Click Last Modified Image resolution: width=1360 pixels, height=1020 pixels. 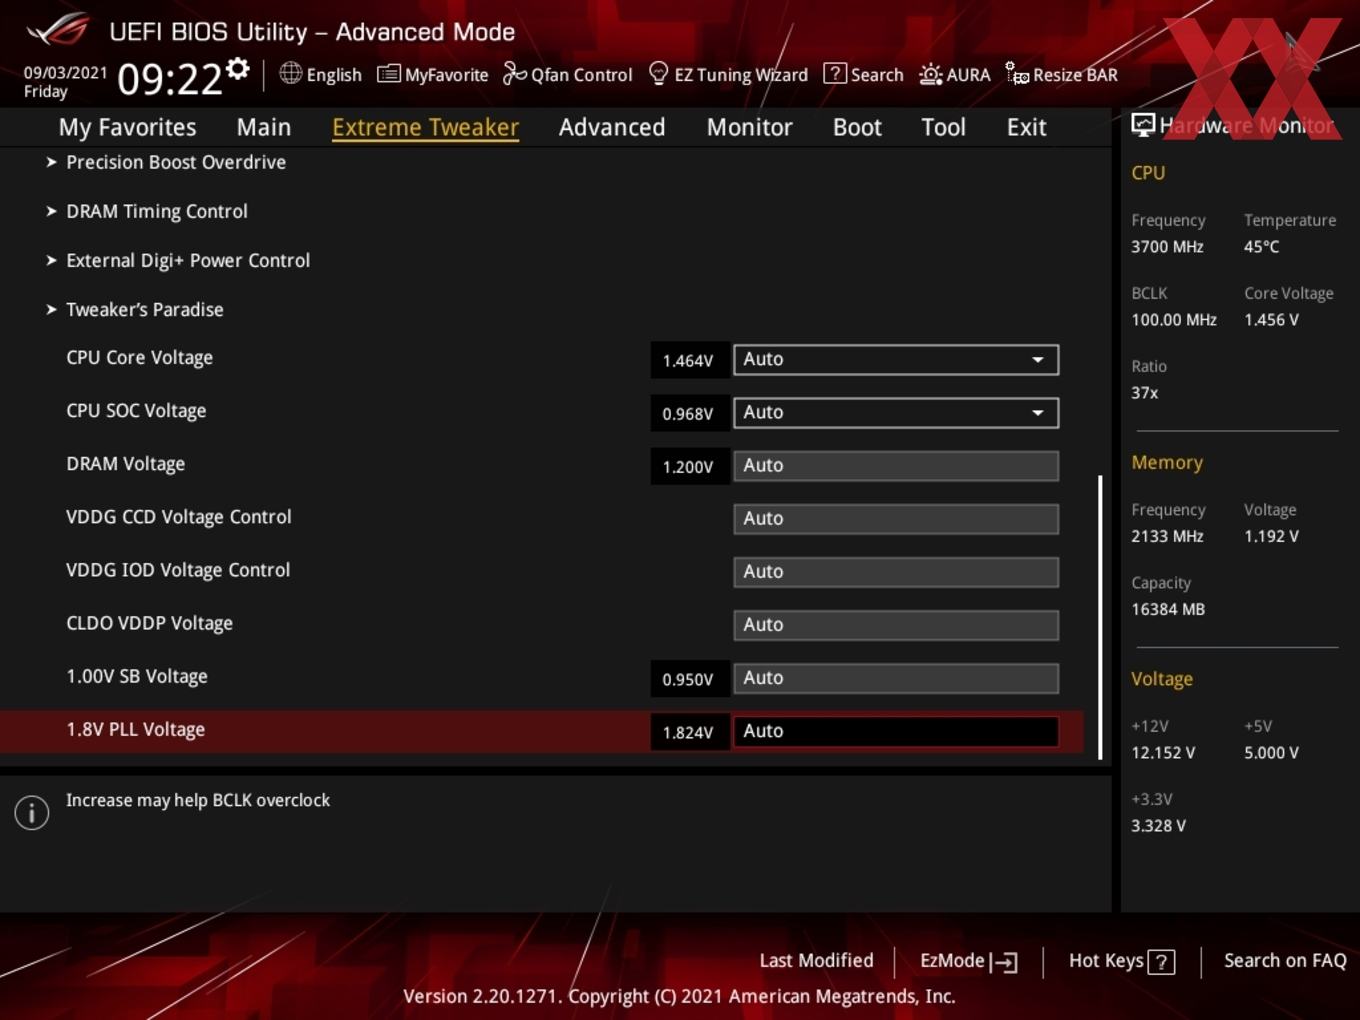point(816,960)
